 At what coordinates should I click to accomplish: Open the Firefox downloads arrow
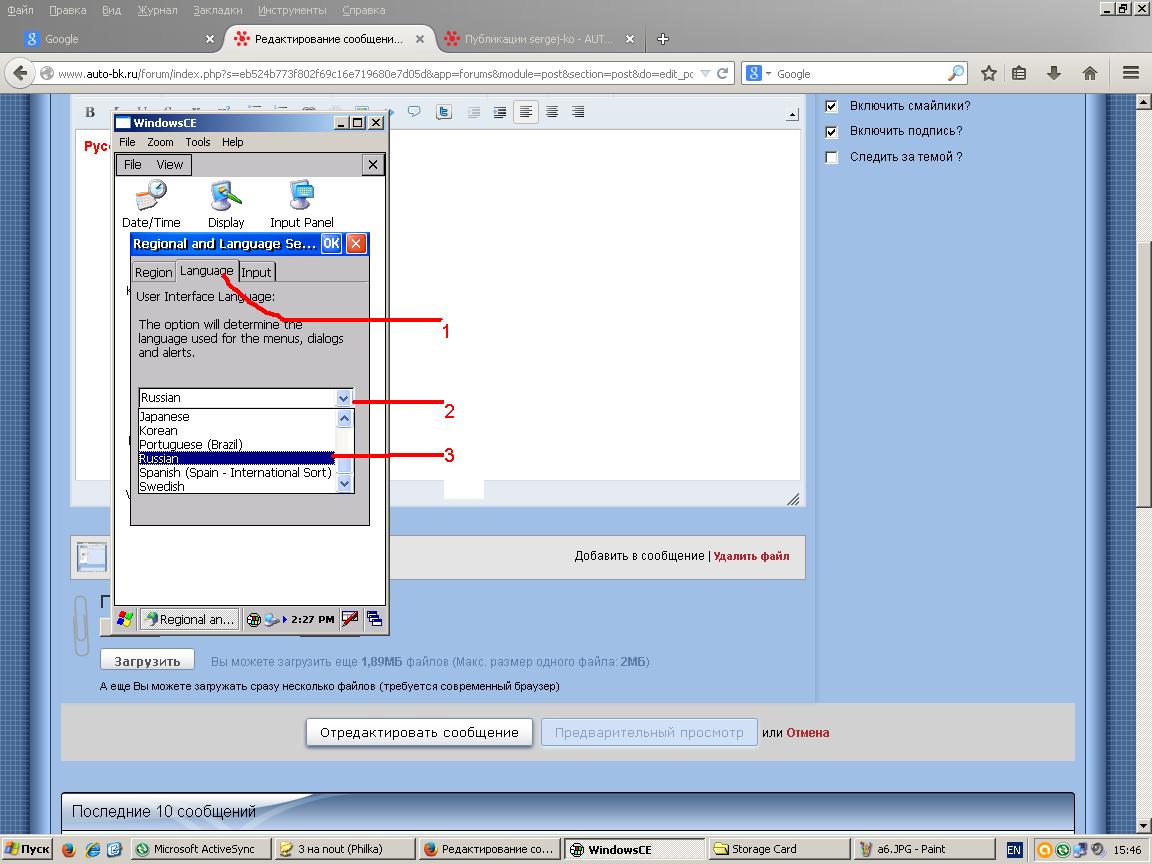[1054, 73]
